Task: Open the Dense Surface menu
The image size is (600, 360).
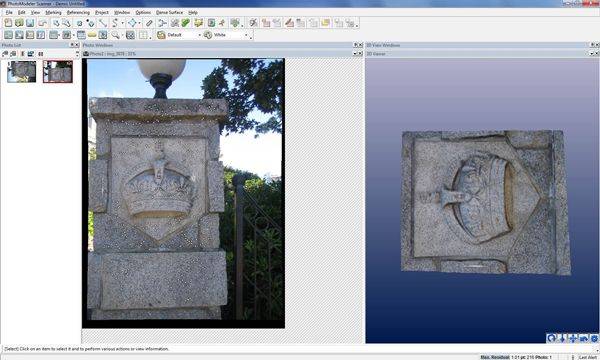Action: [x=169, y=13]
